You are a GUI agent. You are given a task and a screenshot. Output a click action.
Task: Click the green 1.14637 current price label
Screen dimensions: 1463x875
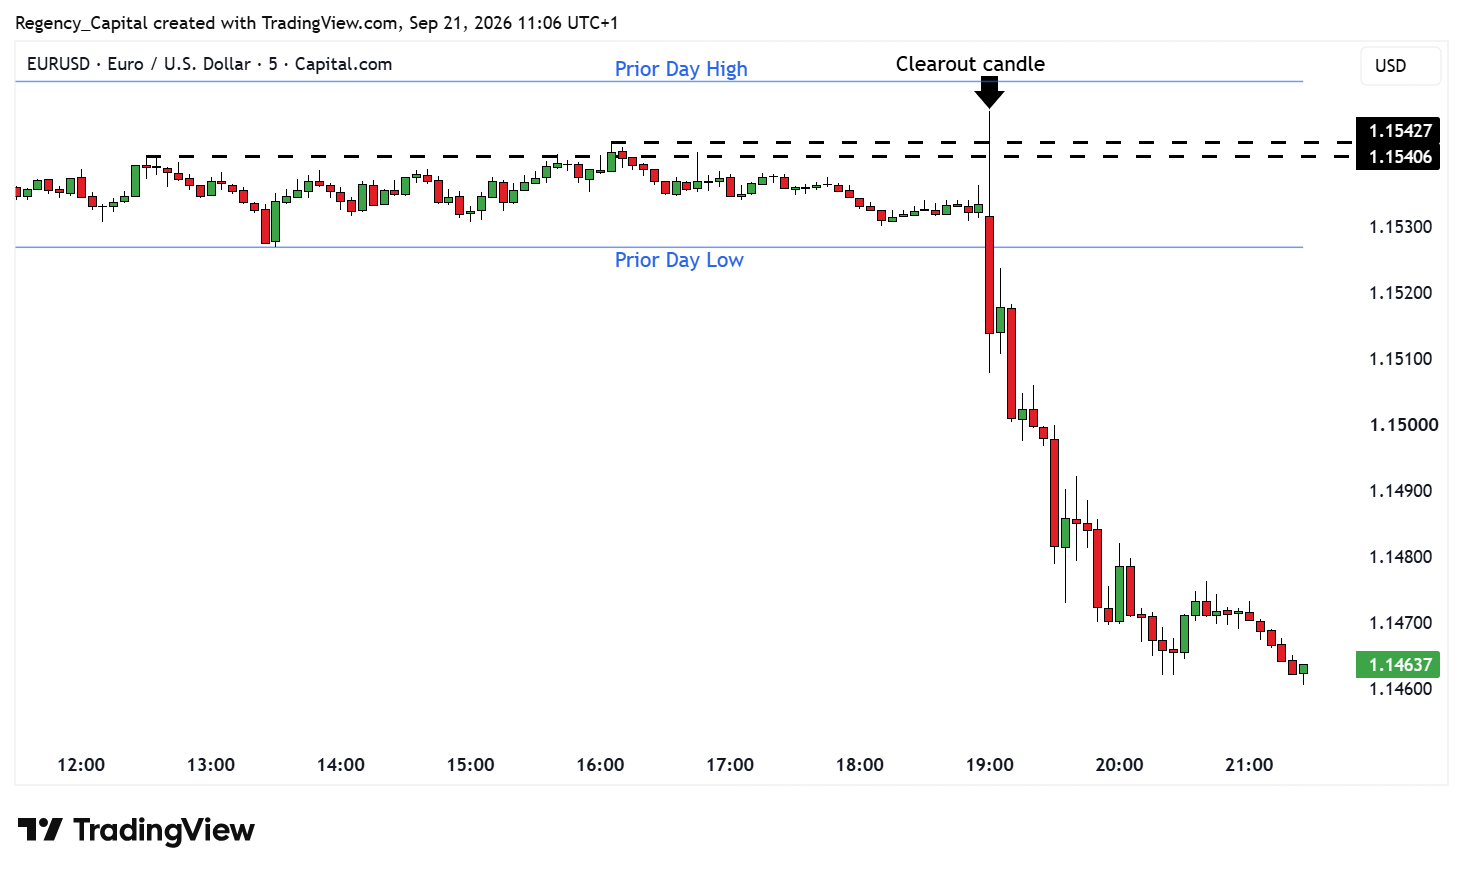[1398, 665]
